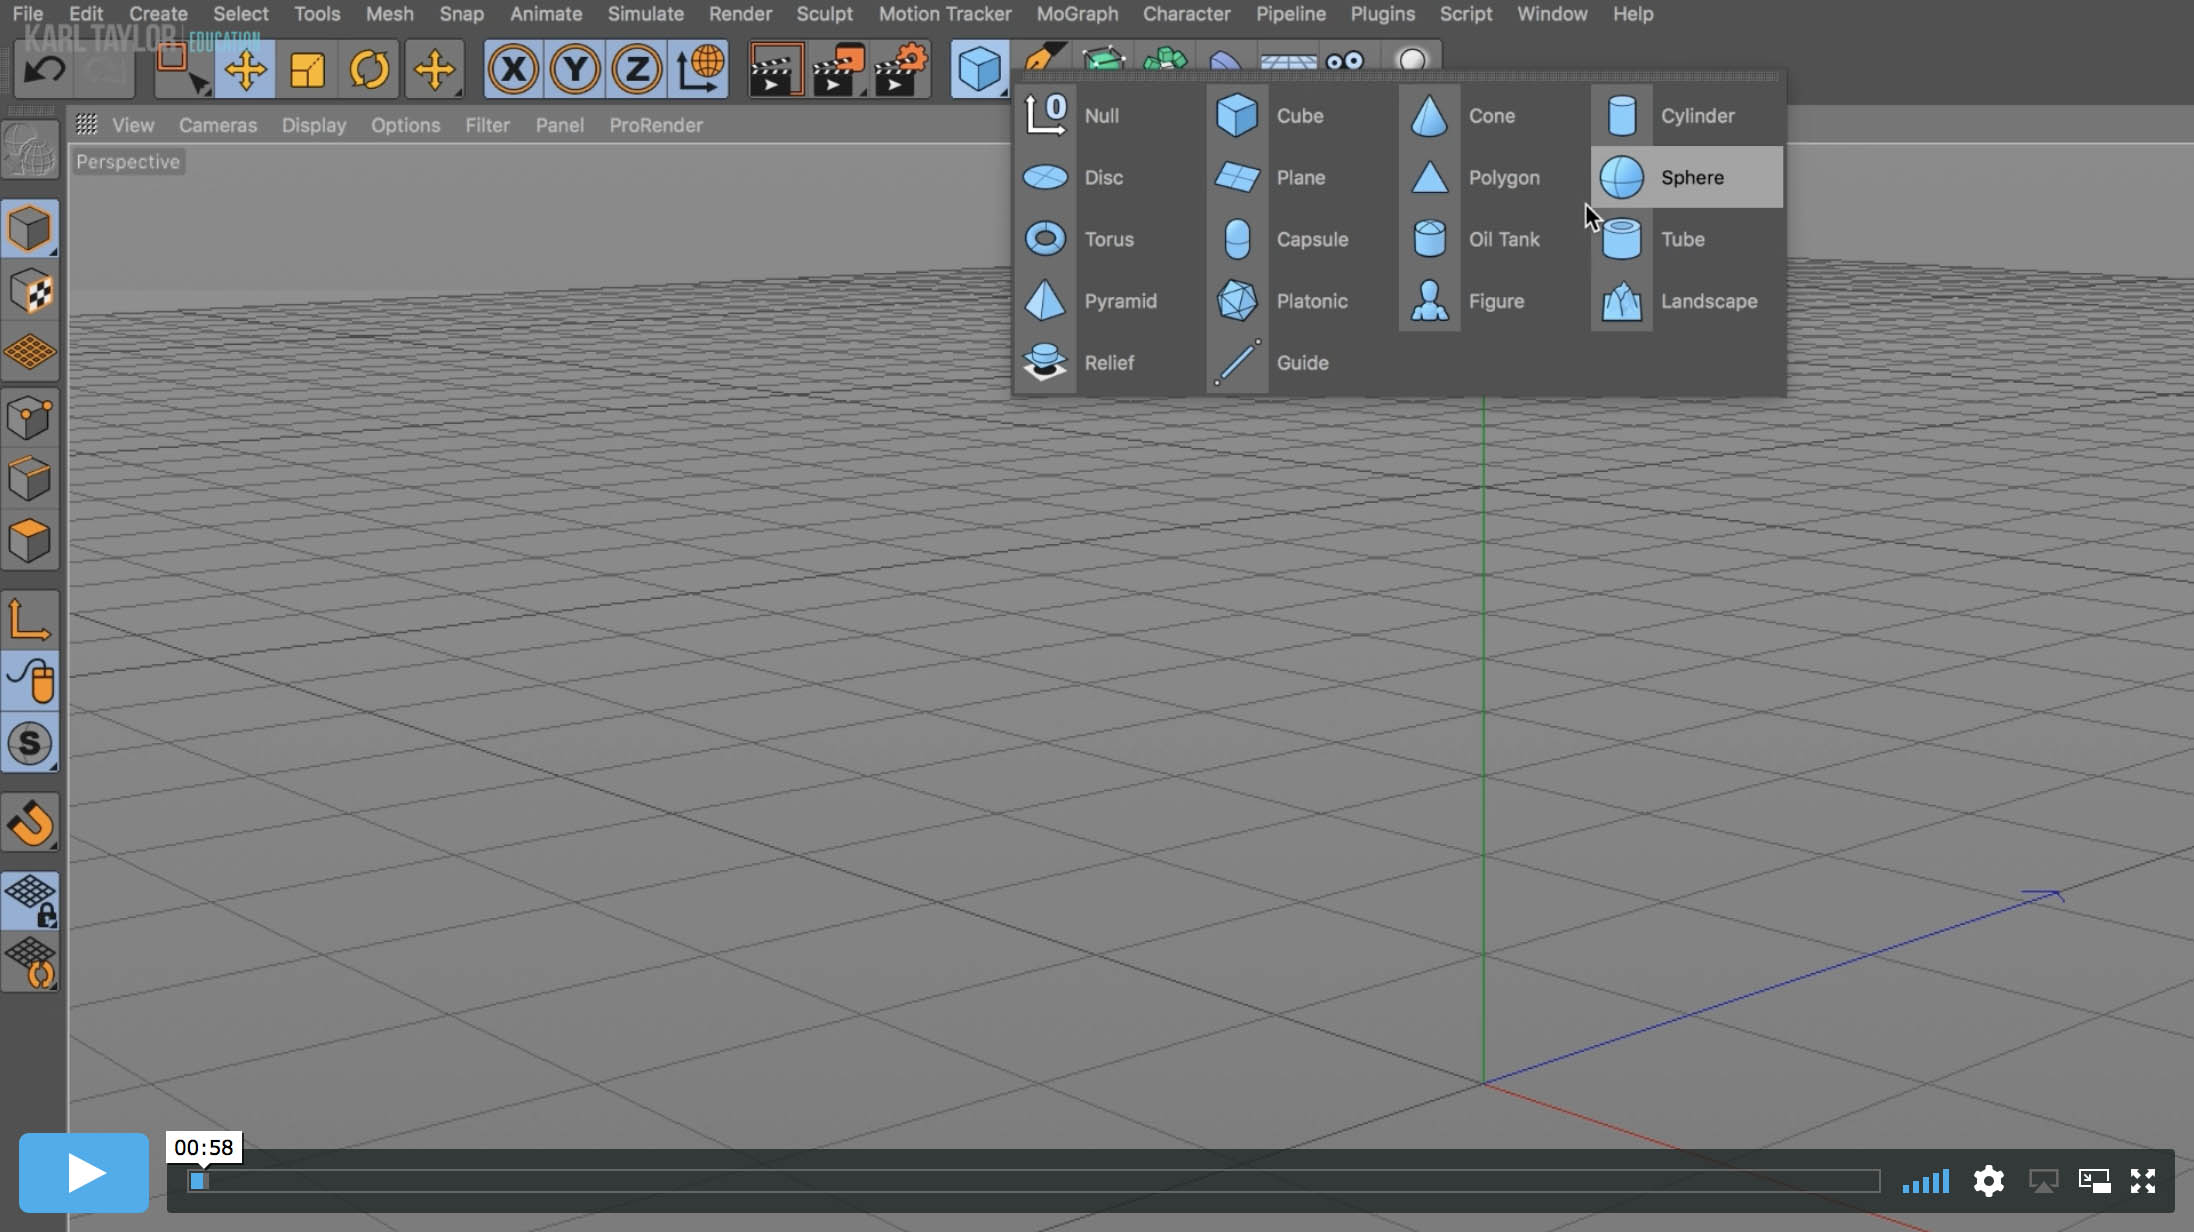Click the video quality settings gear button
The image size is (2194, 1232).
coord(1989,1181)
